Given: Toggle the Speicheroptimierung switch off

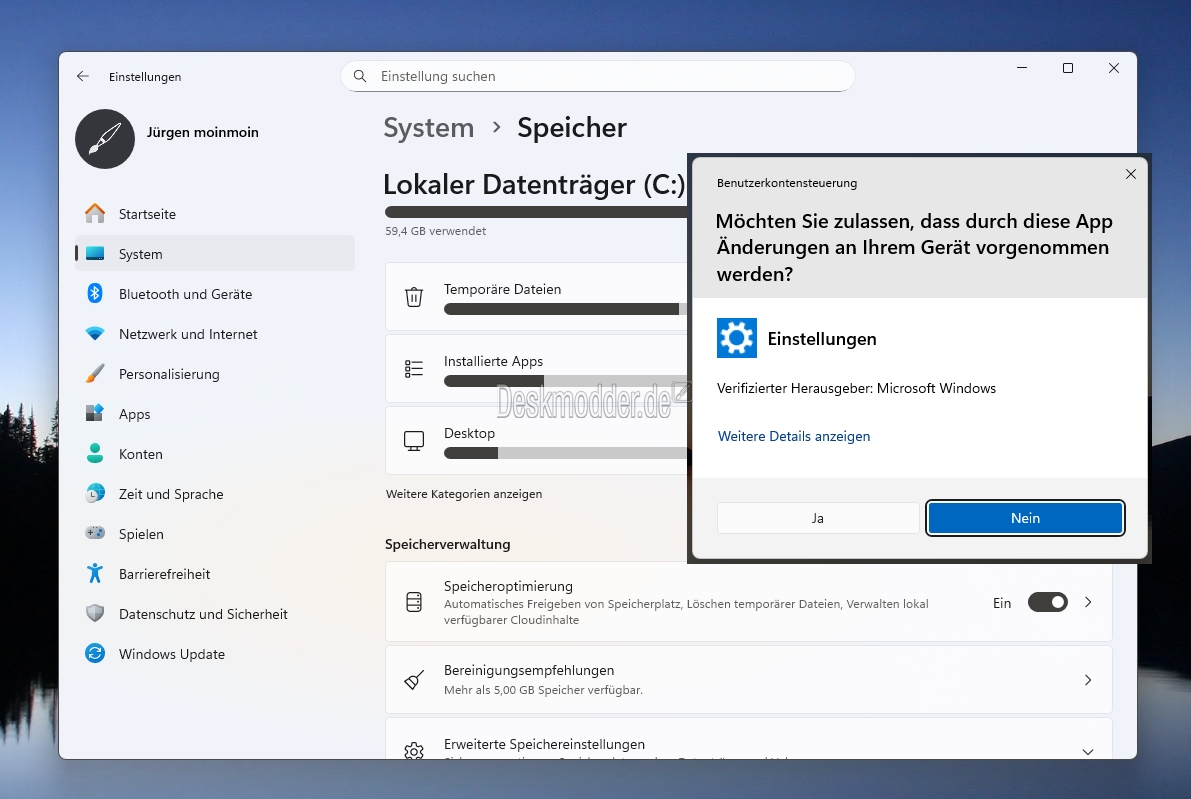Looking at the screenshot, I should click(1047, 602).
